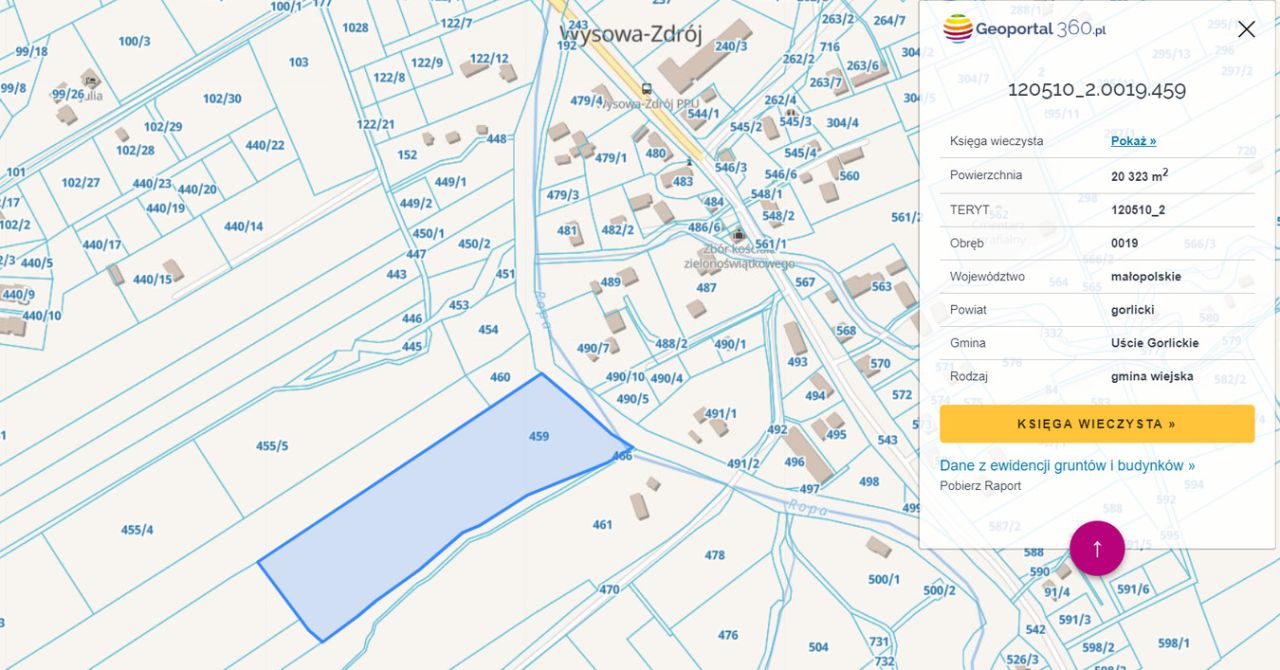This screenshot has height=670, width=1280.
Task: Select parcel 461 on the map
Action: coord(602,524)
